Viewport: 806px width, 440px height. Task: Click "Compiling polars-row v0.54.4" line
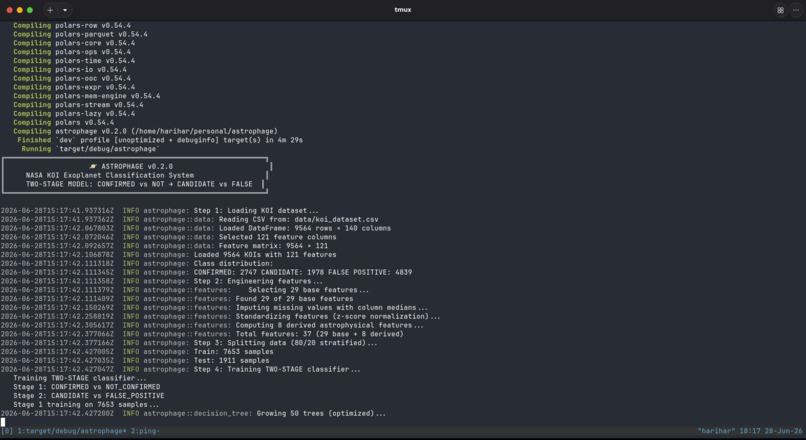[x=72, y=25]
